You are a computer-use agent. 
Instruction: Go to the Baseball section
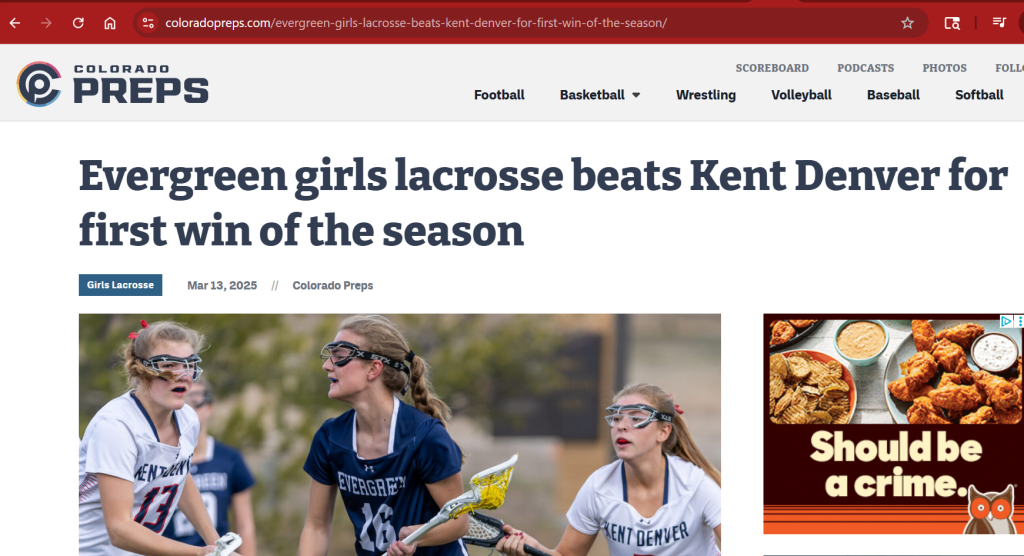coord(893,95)
